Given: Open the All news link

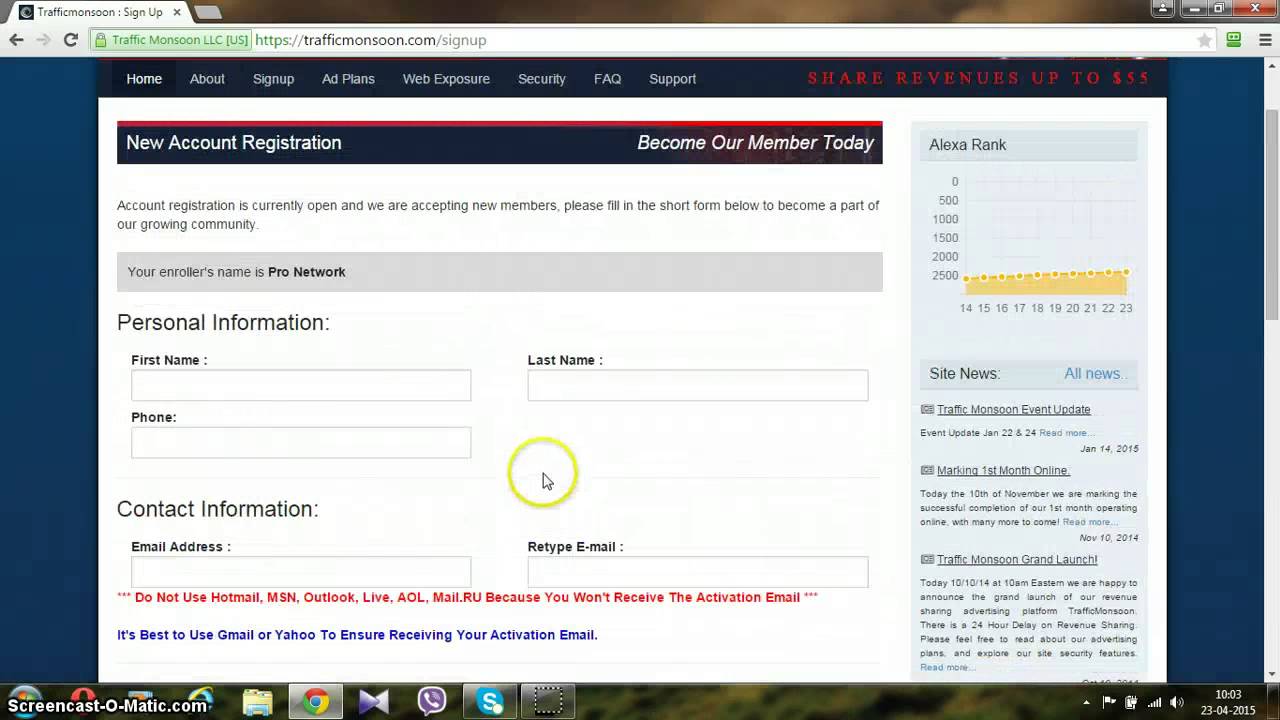Looking at the screenshot, I should (1094, 373).
